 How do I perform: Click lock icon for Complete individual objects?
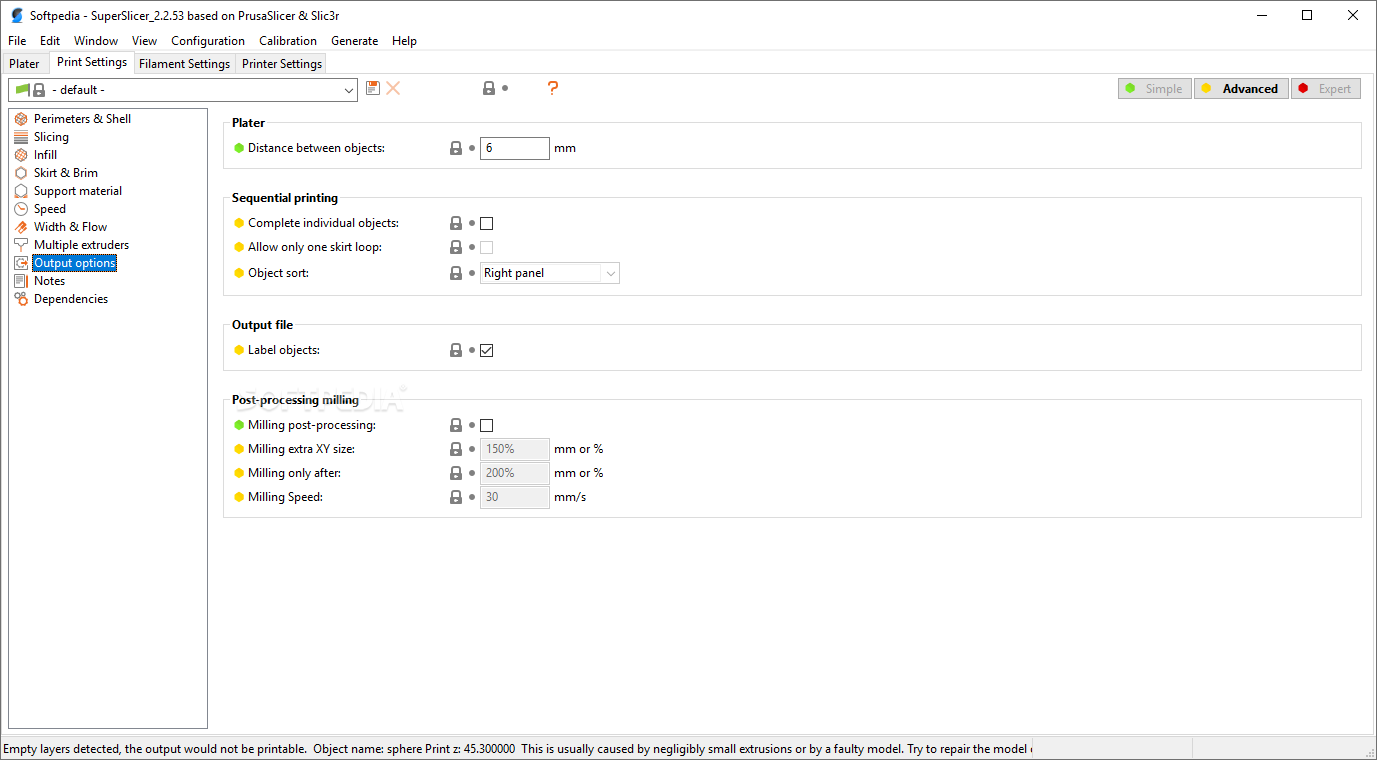pyautogui.click(x=456, y=223)
